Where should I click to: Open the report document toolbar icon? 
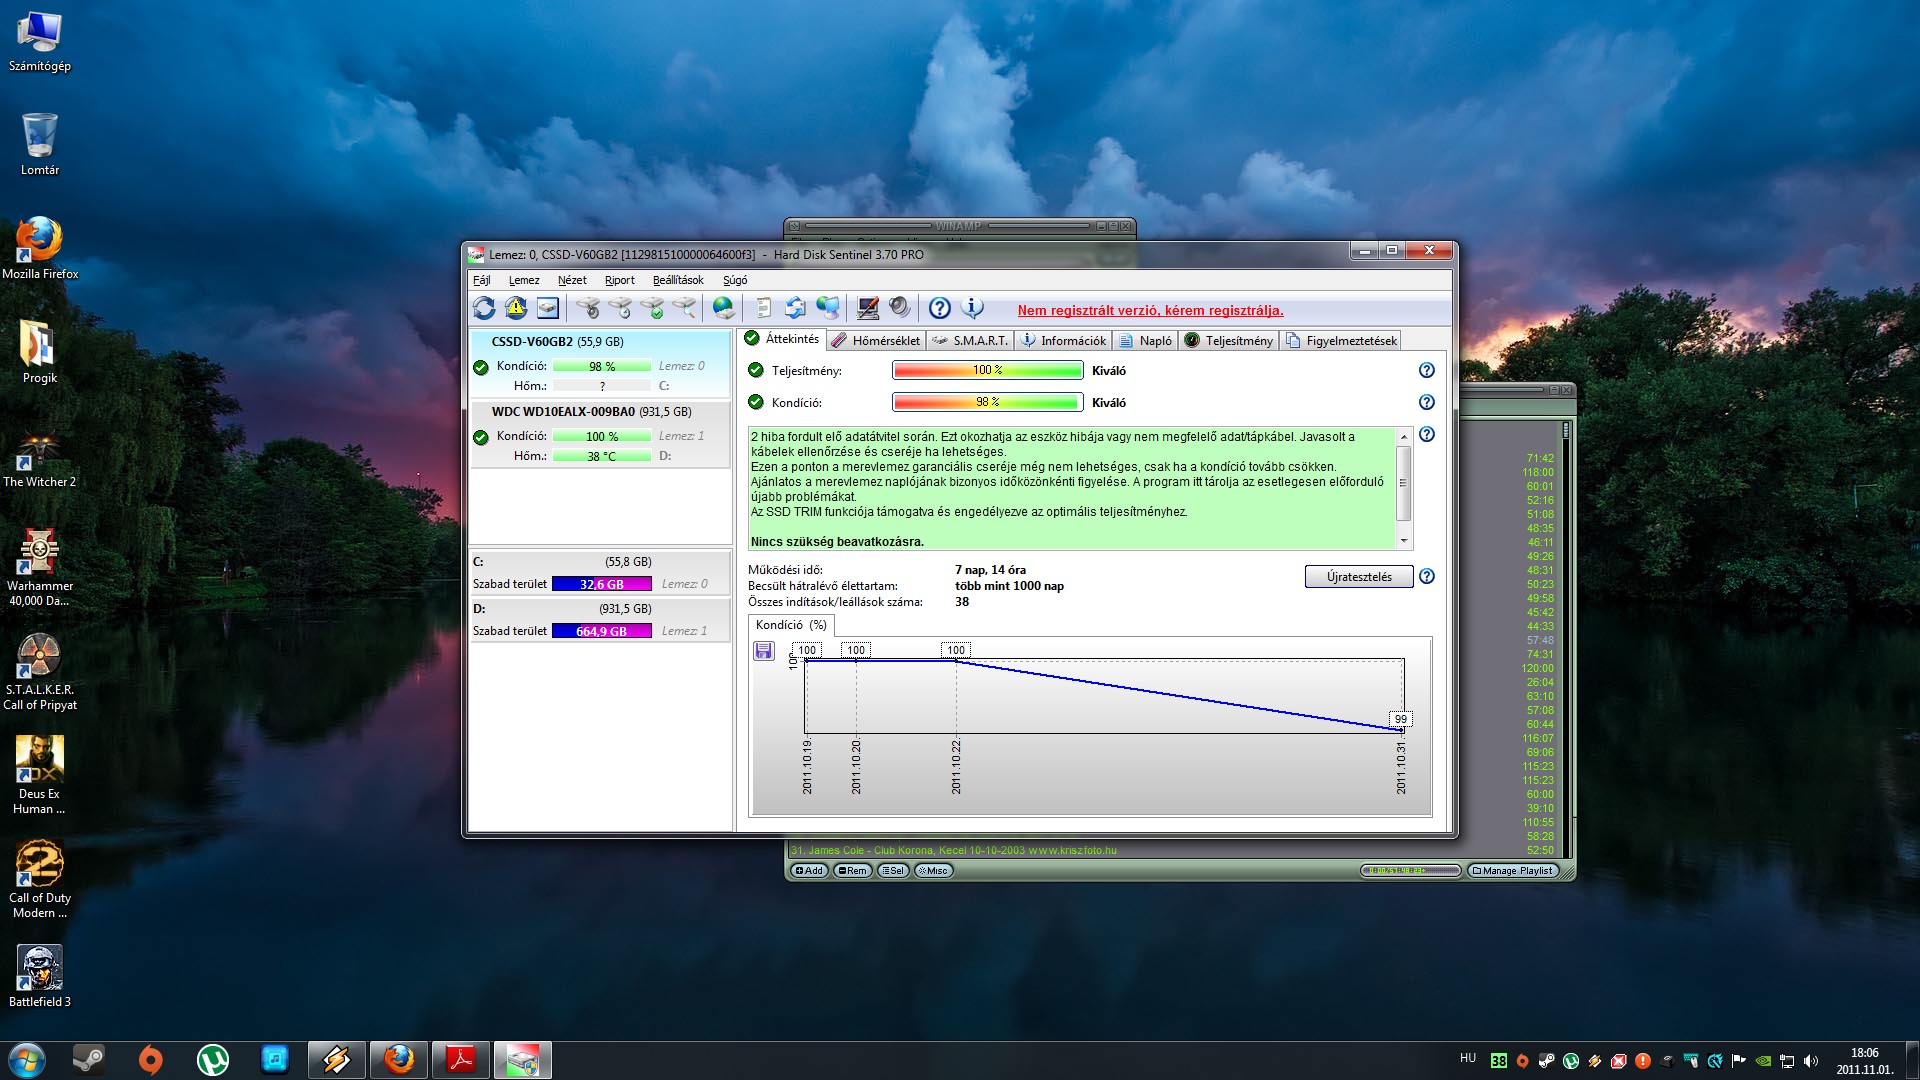click(764, 308)
